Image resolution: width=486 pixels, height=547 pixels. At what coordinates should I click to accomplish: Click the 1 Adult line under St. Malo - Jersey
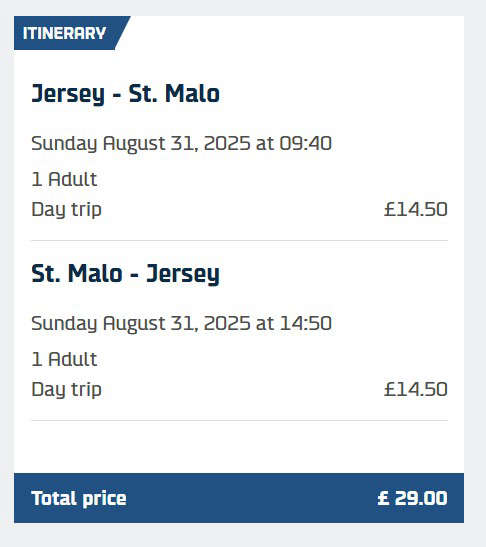(x=64, y=359)
